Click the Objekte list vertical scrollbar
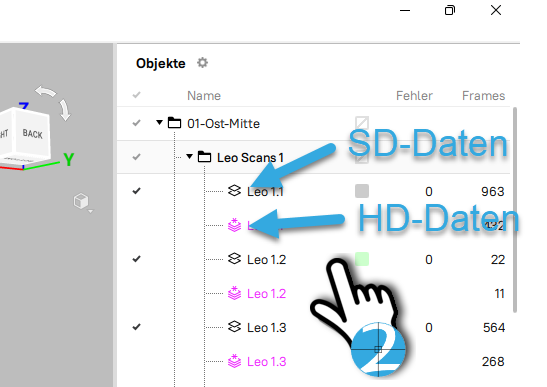Viewport: 547px width, 387px height. (x=515, y=210)
